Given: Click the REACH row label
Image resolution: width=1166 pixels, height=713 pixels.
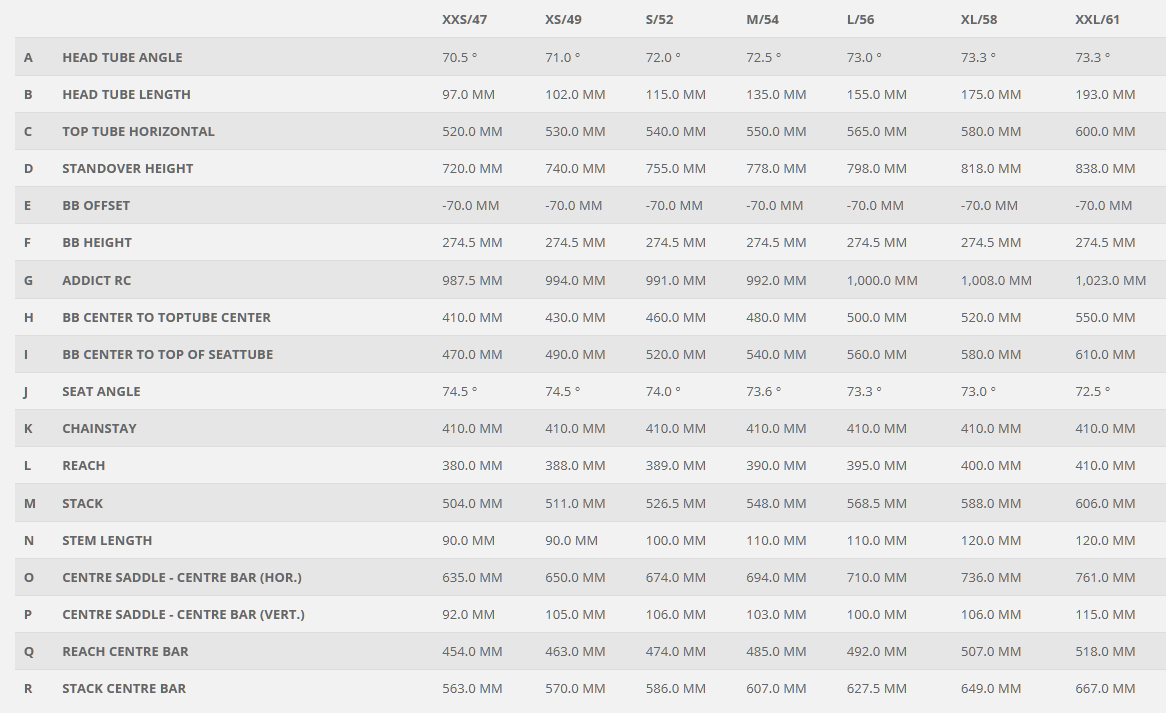Looking at the screenshot, I should (83, 465).
